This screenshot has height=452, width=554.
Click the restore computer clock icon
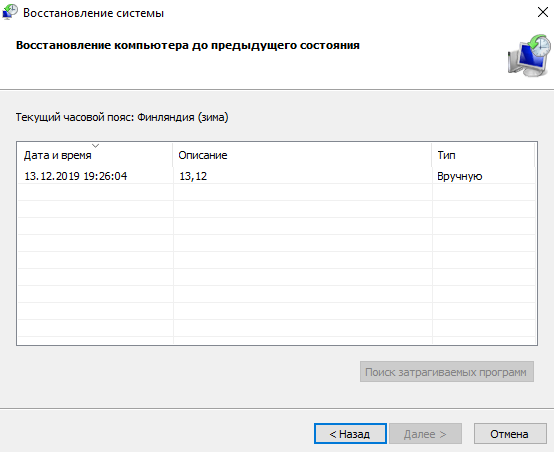[x=529, y=55]
